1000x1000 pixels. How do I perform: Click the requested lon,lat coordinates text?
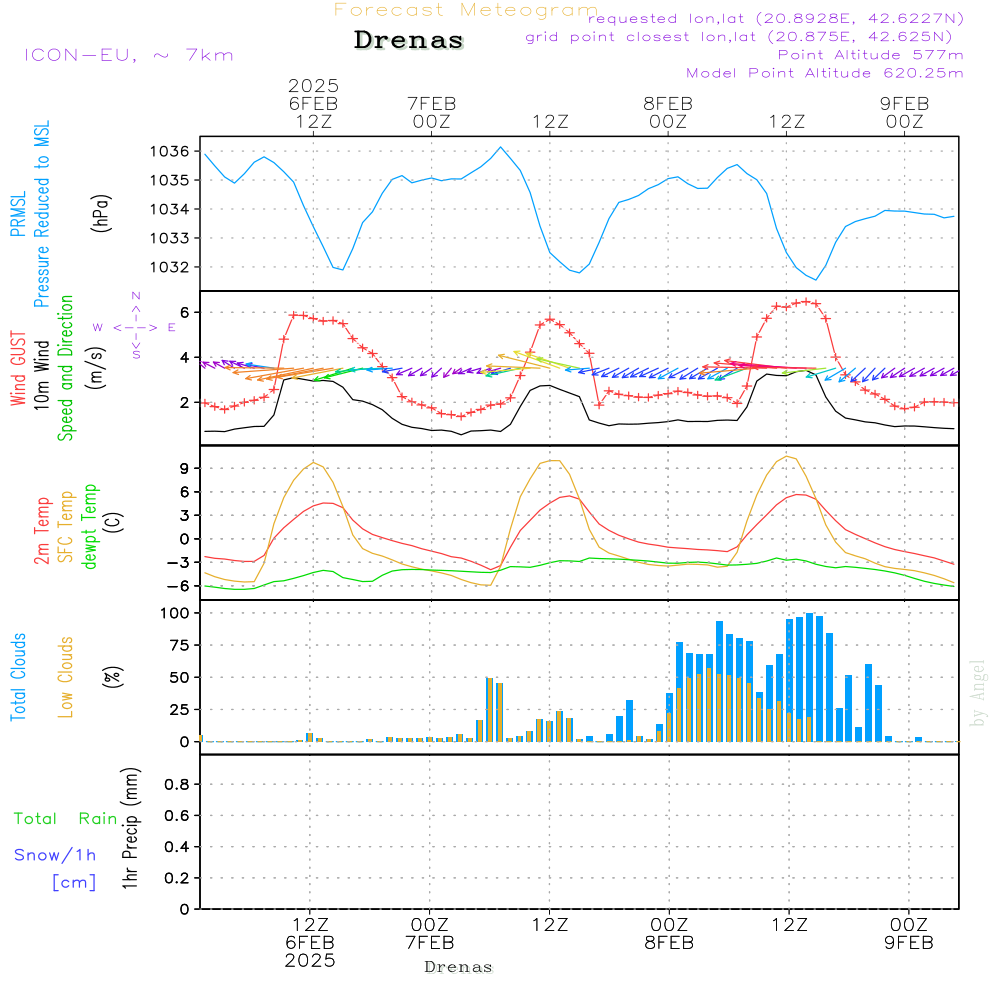point(775,19)
